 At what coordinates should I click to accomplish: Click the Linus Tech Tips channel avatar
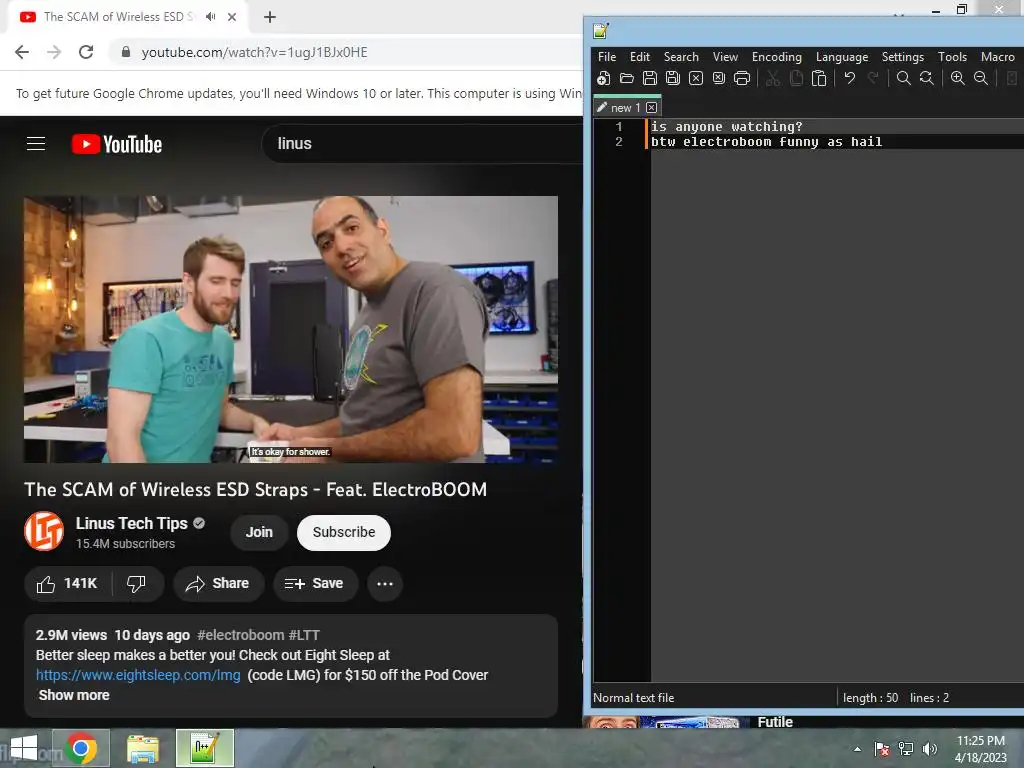coord(44,532)
